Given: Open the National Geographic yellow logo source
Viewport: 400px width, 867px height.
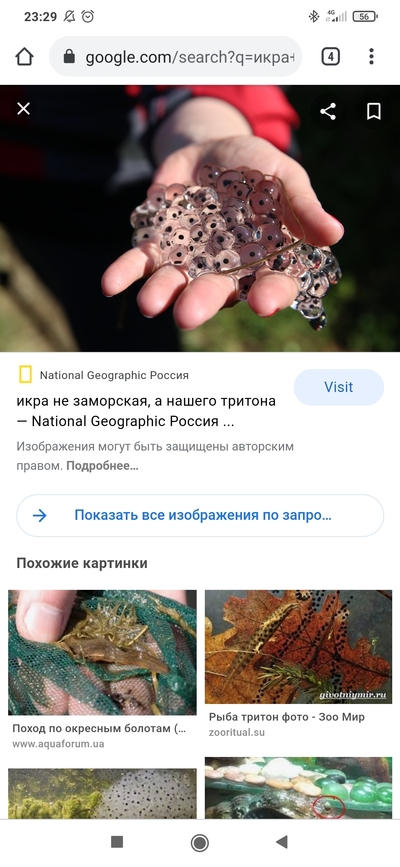Looking at the screenshot, I should click(x=25, y=375).
